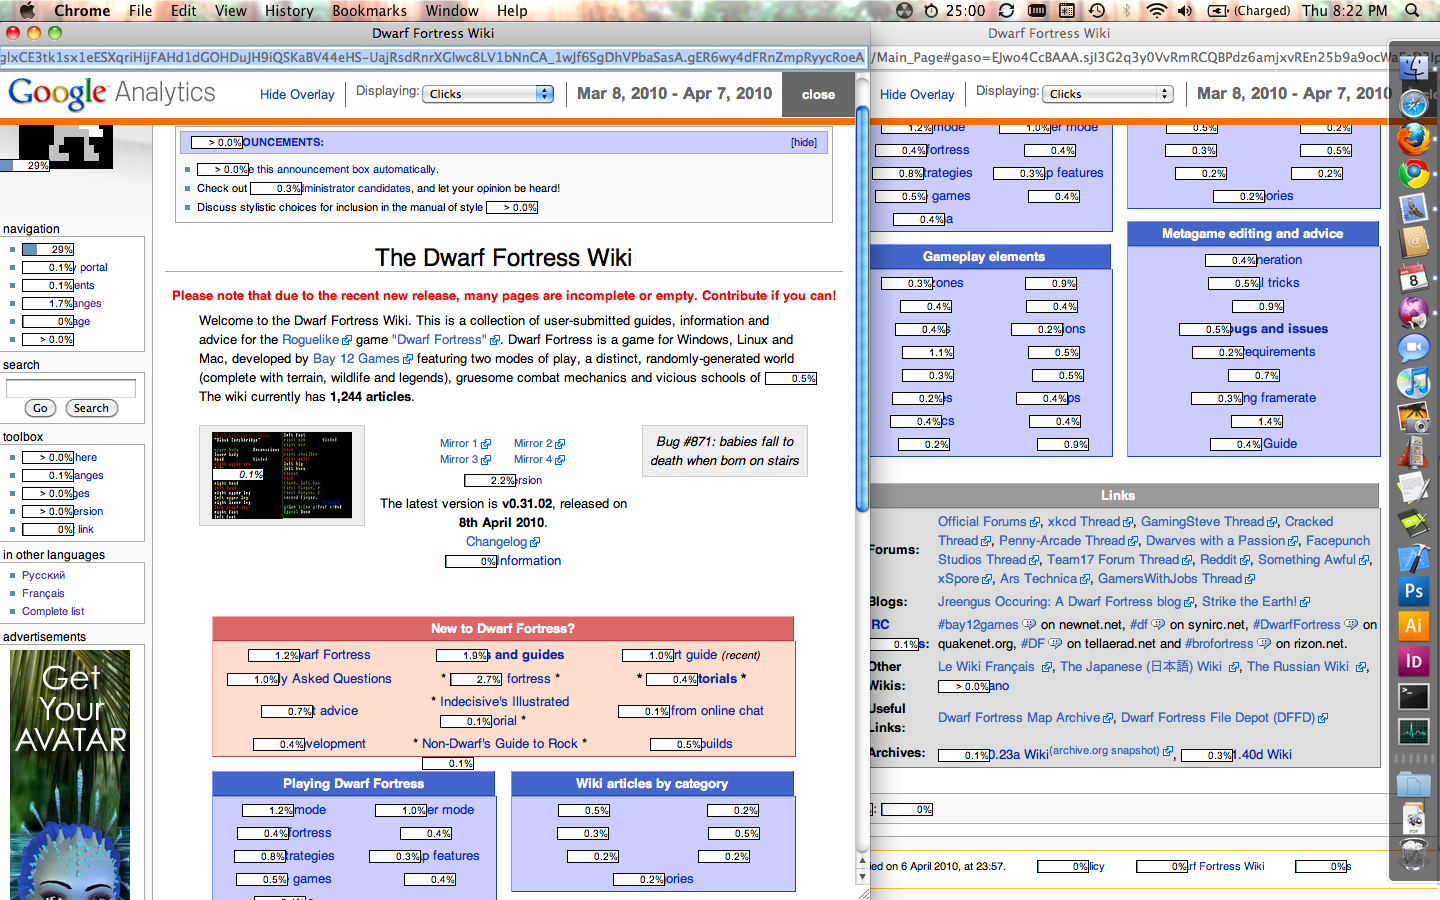This screenshot has width=1440, height=900.
Task: Launch Illustrator from the Dock
Action: tap(1414, 626)
